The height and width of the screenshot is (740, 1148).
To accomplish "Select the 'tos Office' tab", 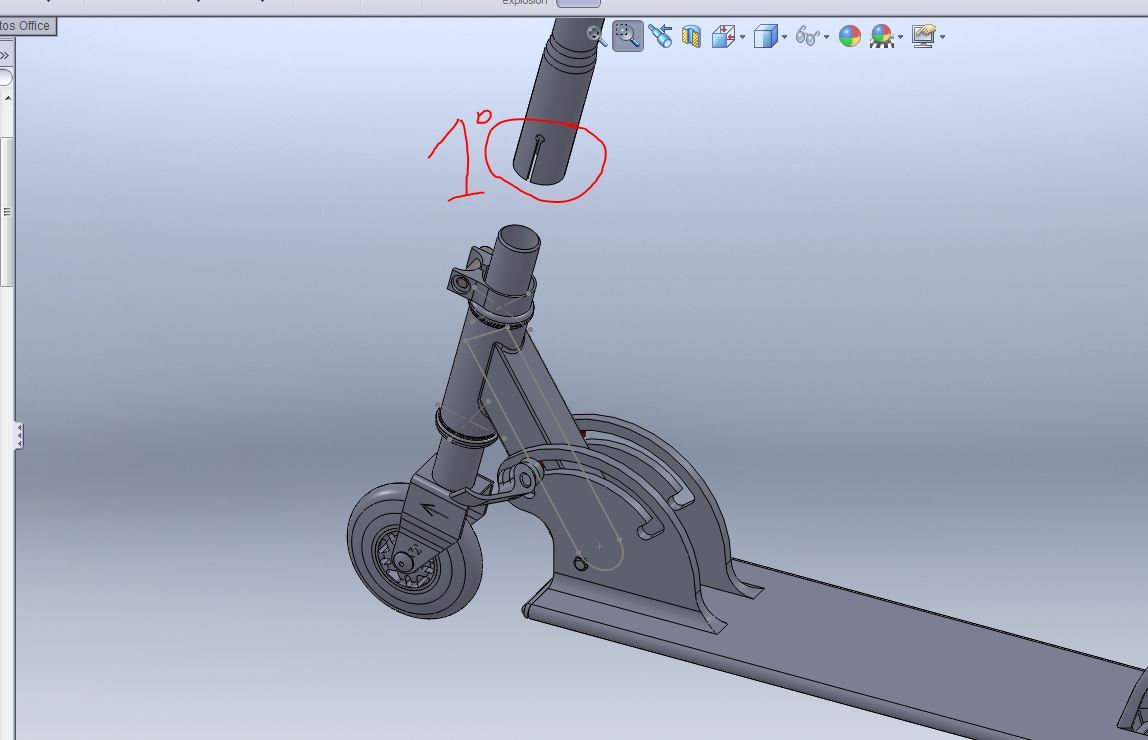I will tap(26, 26).
